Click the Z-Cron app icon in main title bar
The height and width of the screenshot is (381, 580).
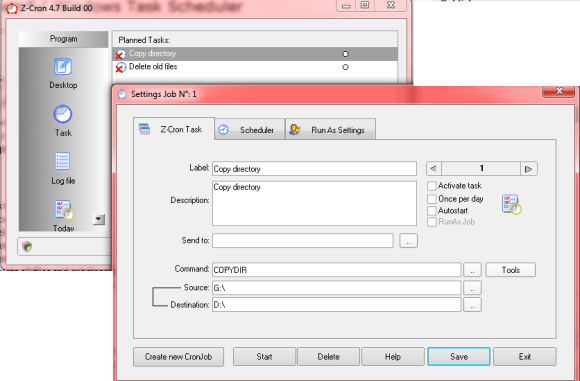tap(11, 8)
